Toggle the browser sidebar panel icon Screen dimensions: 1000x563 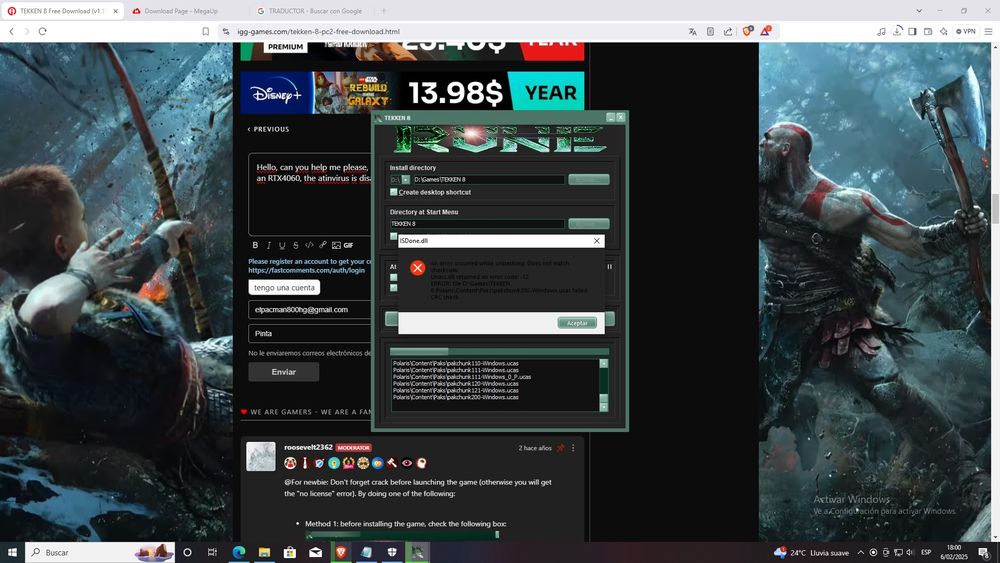coord(913,31)
